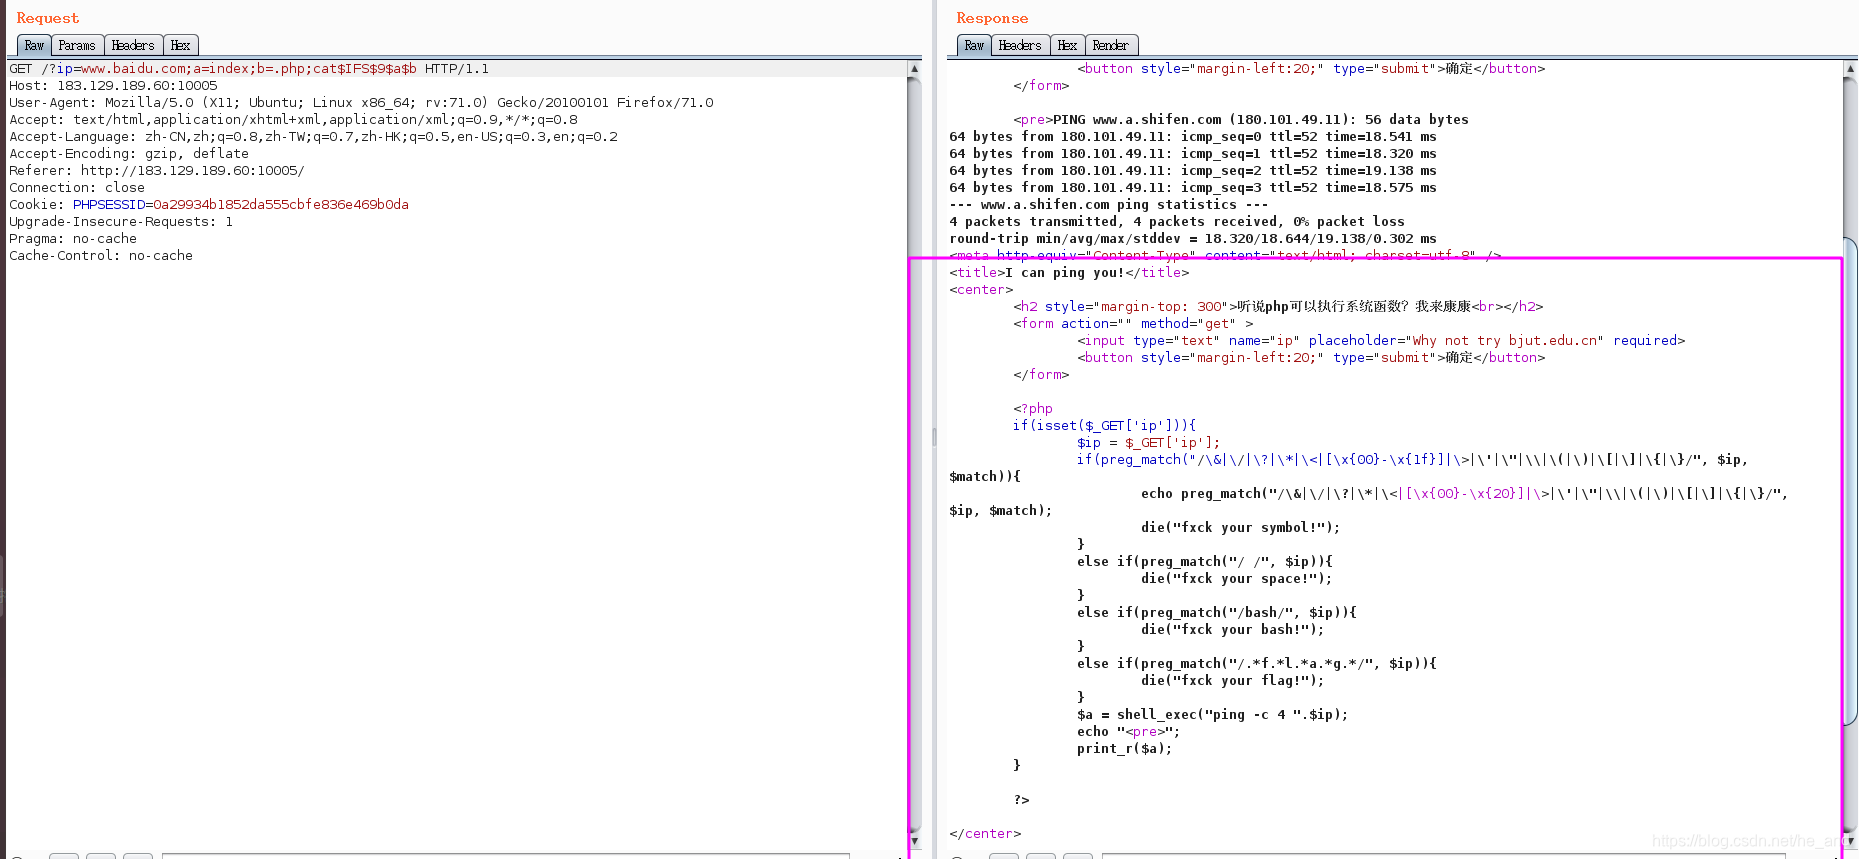
Task: Click the print_r($a); line
Action: 1125,749
